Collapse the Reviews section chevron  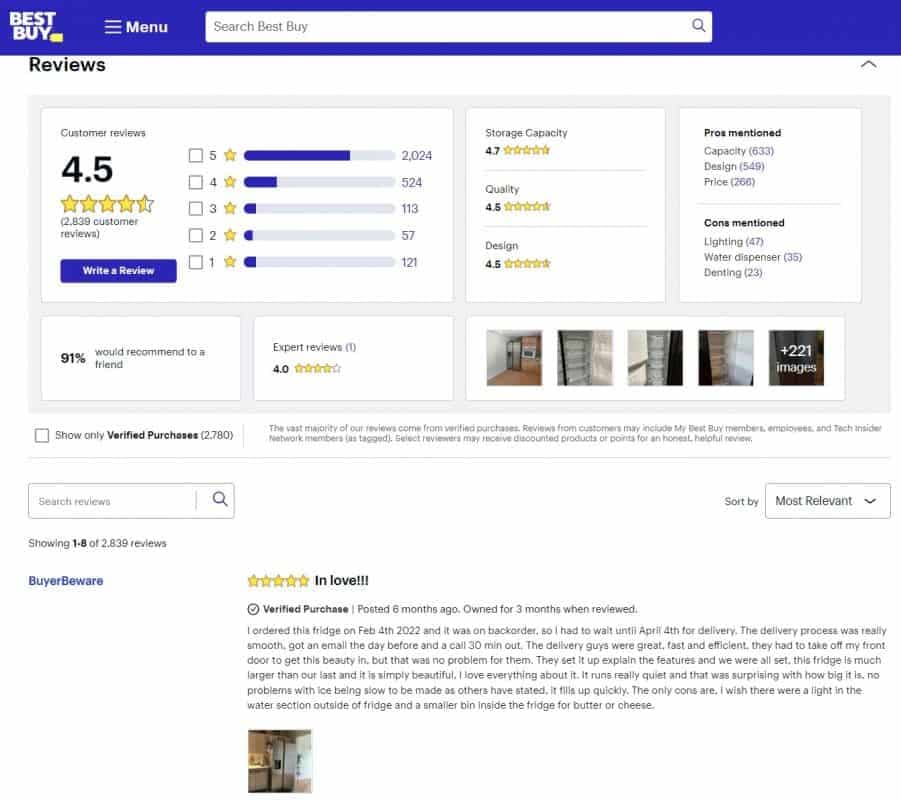868,65
